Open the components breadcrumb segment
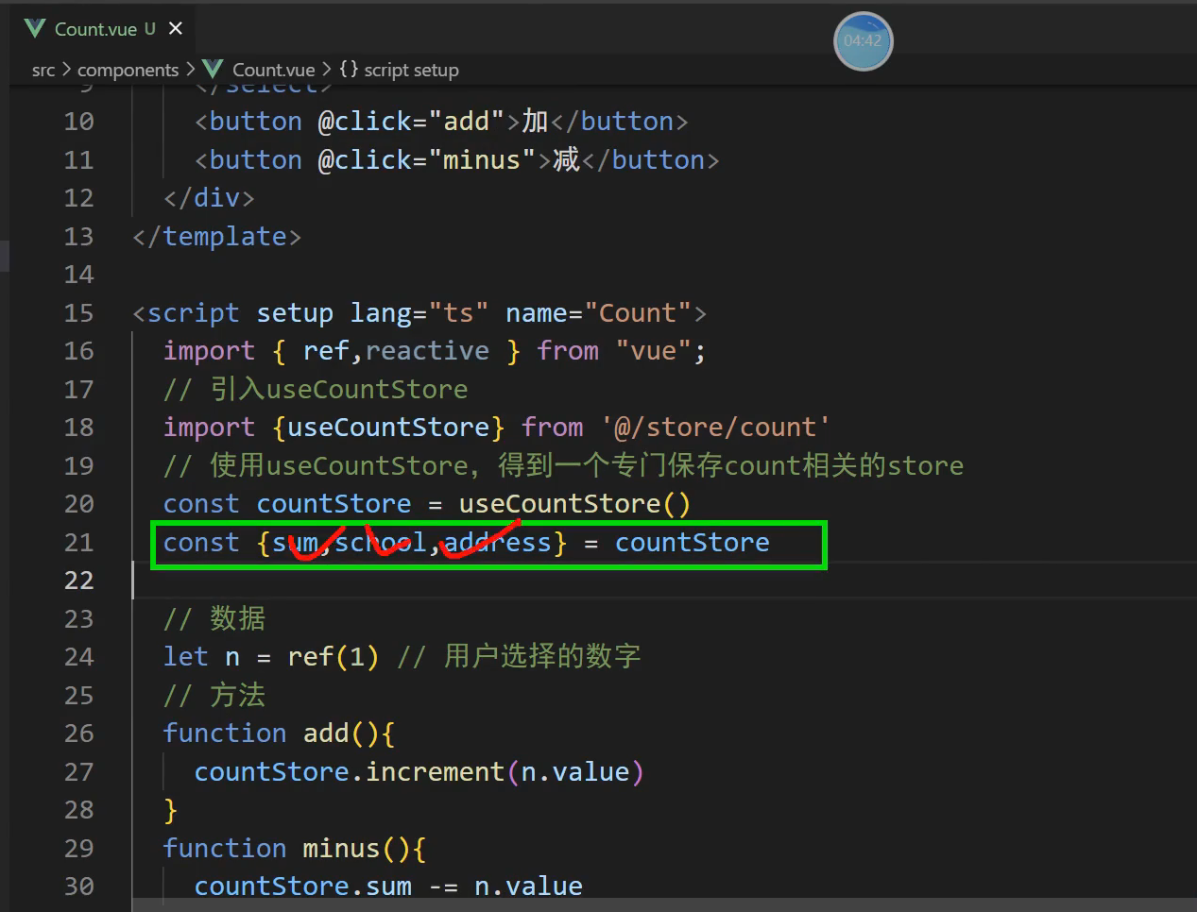 pos(127,70)
